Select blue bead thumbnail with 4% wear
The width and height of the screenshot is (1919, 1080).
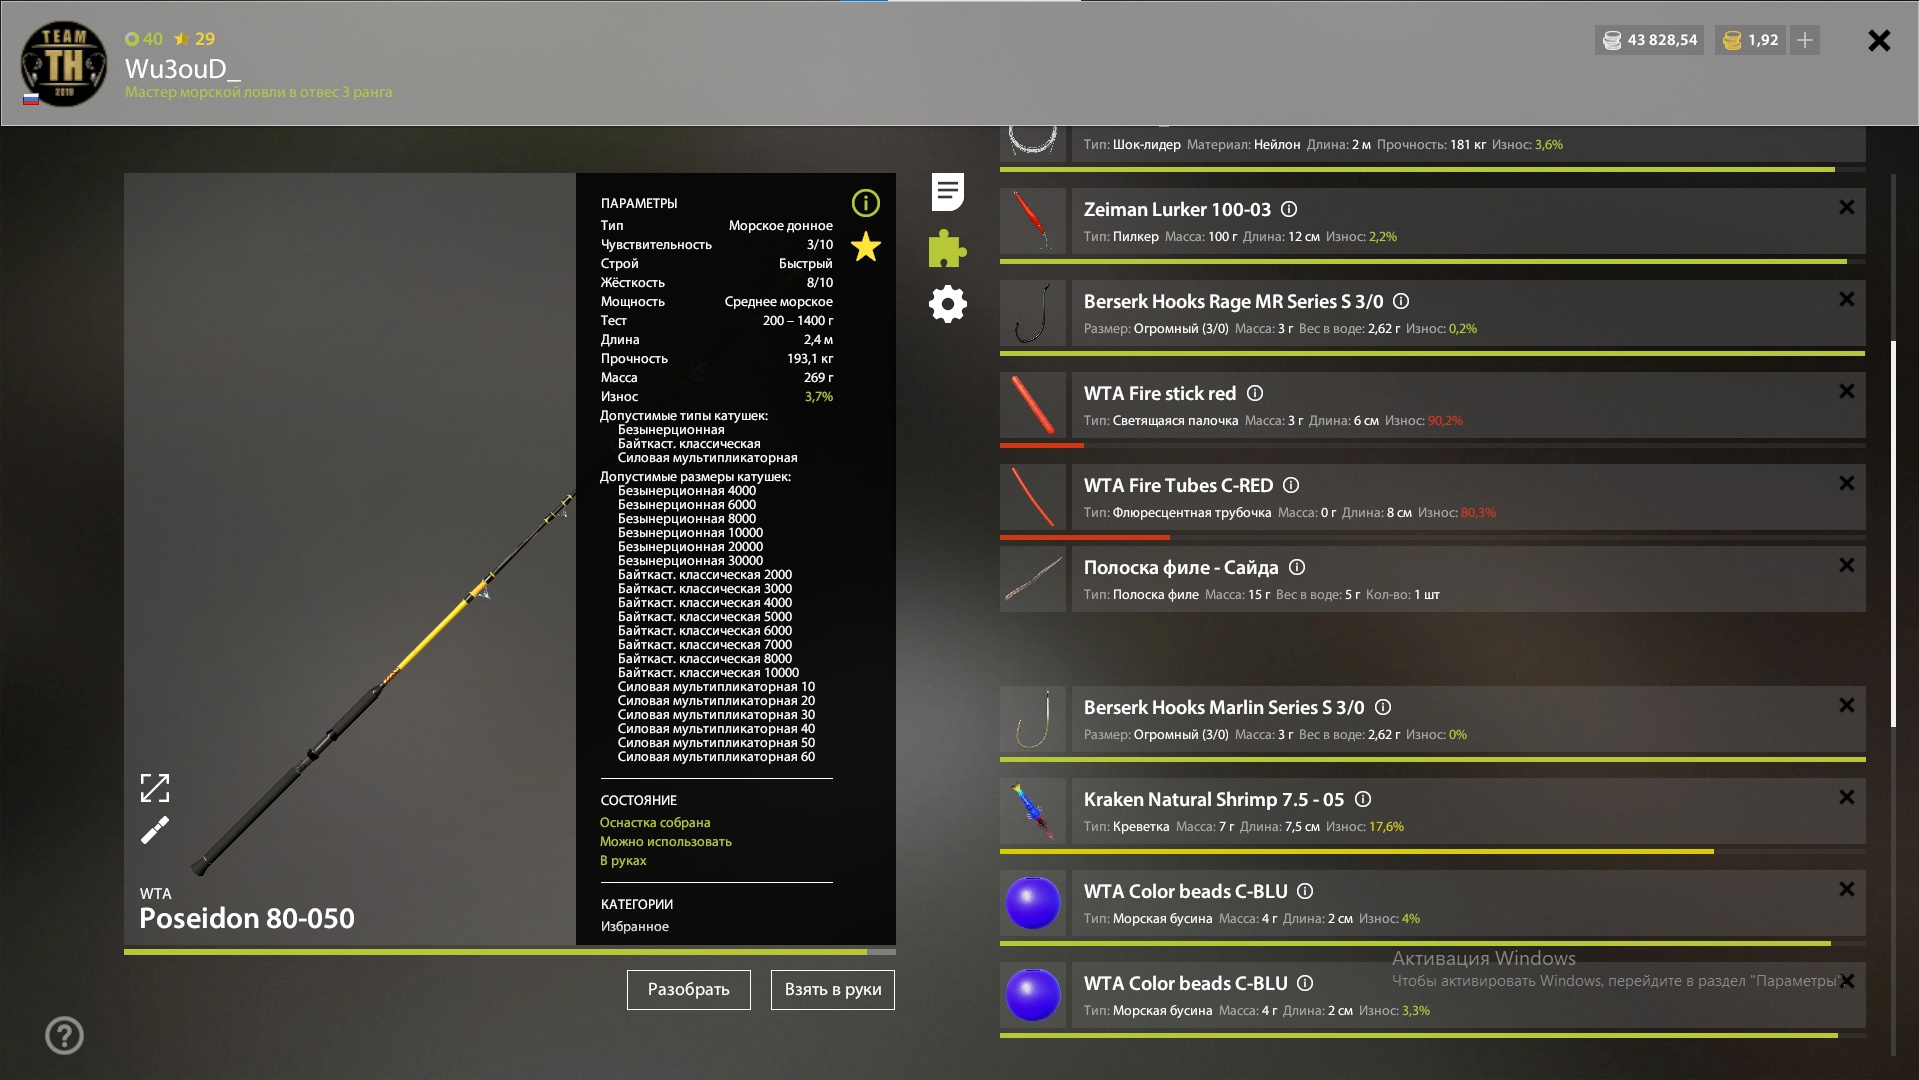pyautogui.click(x=1033, y=903)
